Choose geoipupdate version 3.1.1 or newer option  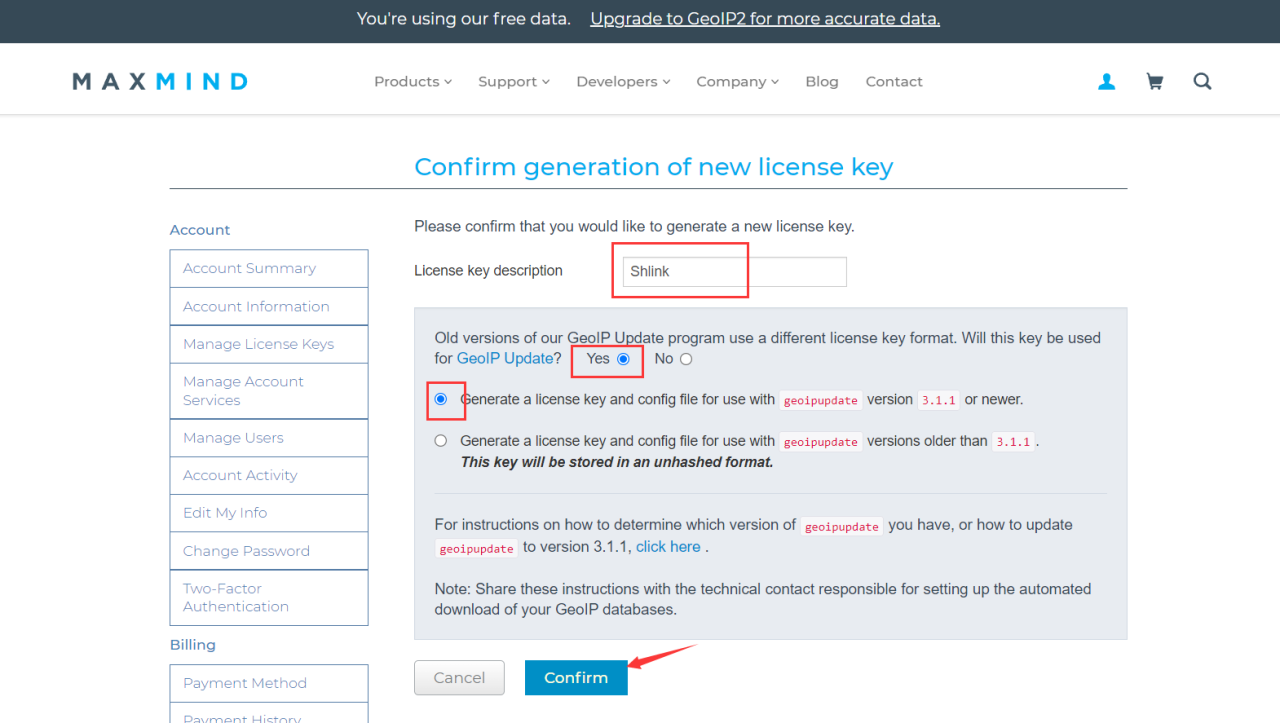(x=441, y=399)
